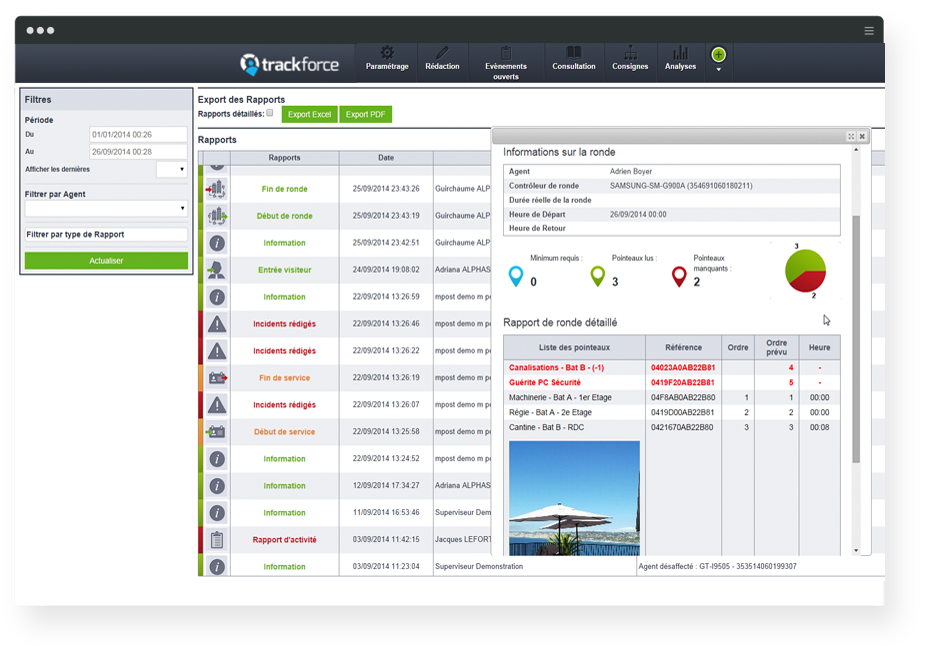The image size is (931, 646).
Task: Click the ronde completion pie chart
Action: [806, 271]
